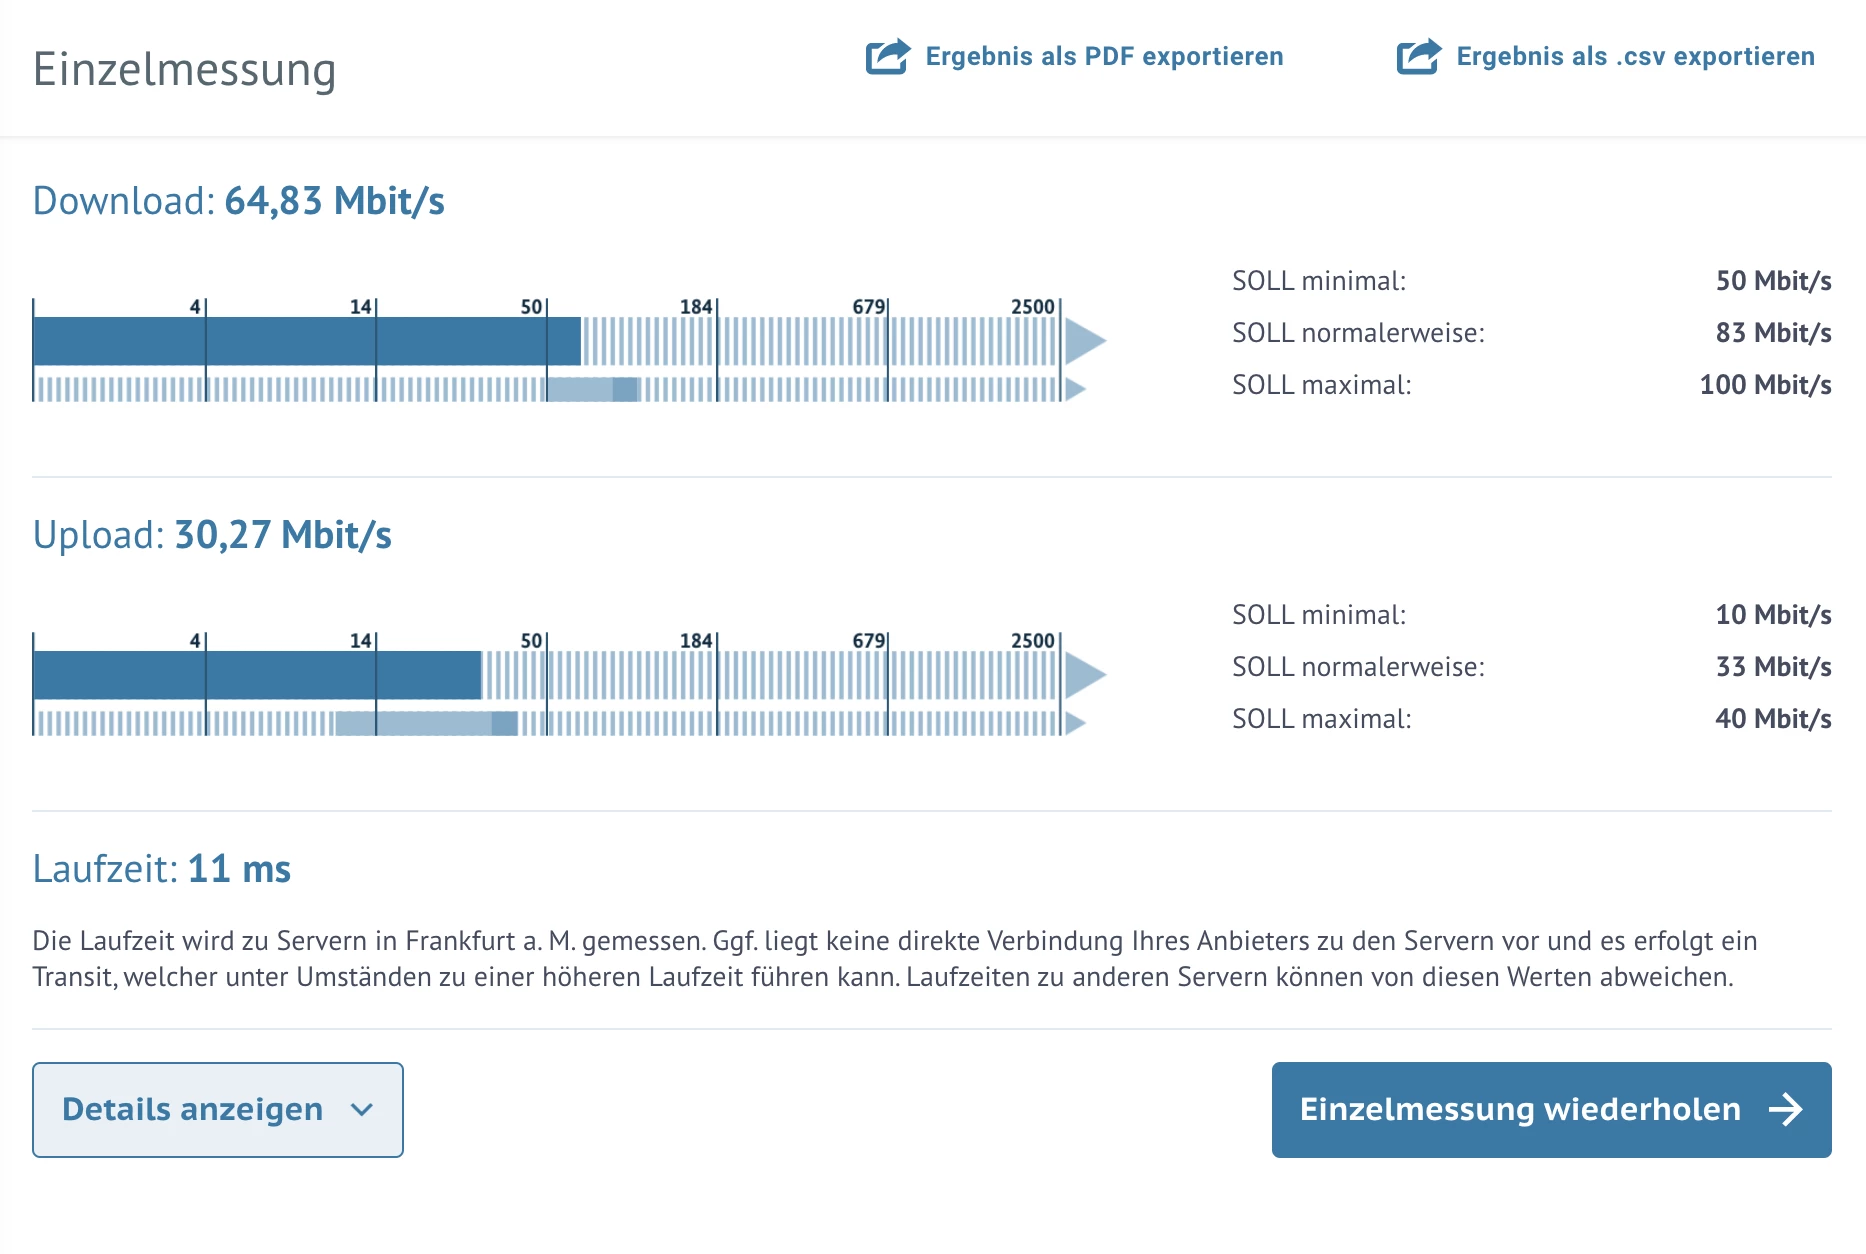Image resolution: width=1866 pixels, height=1254 pixels.
Task: Click the Download 64,83 Mbit/s heading
Action: (238, 201)
